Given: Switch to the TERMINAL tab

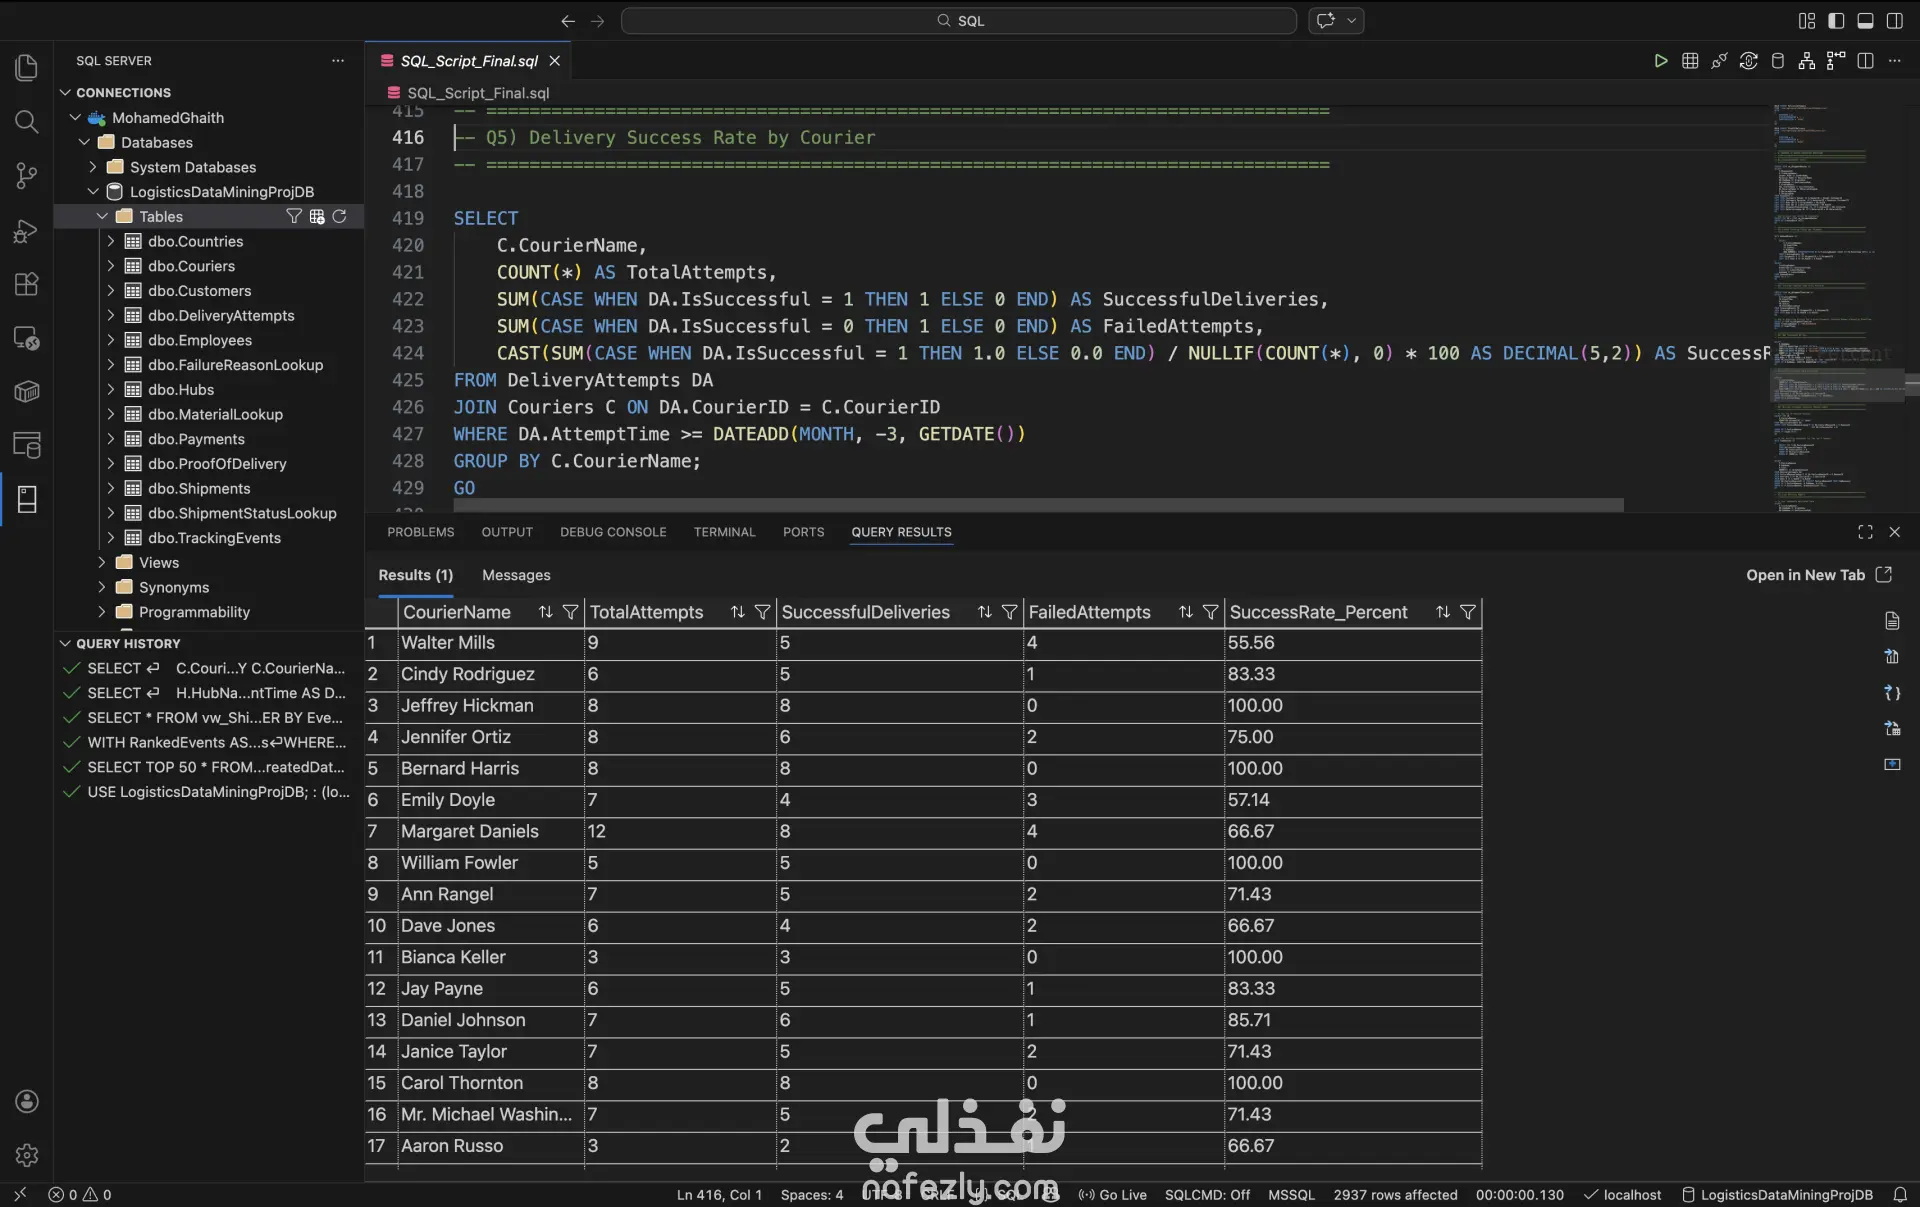Looking at the screenshot, I should (724, 532).
